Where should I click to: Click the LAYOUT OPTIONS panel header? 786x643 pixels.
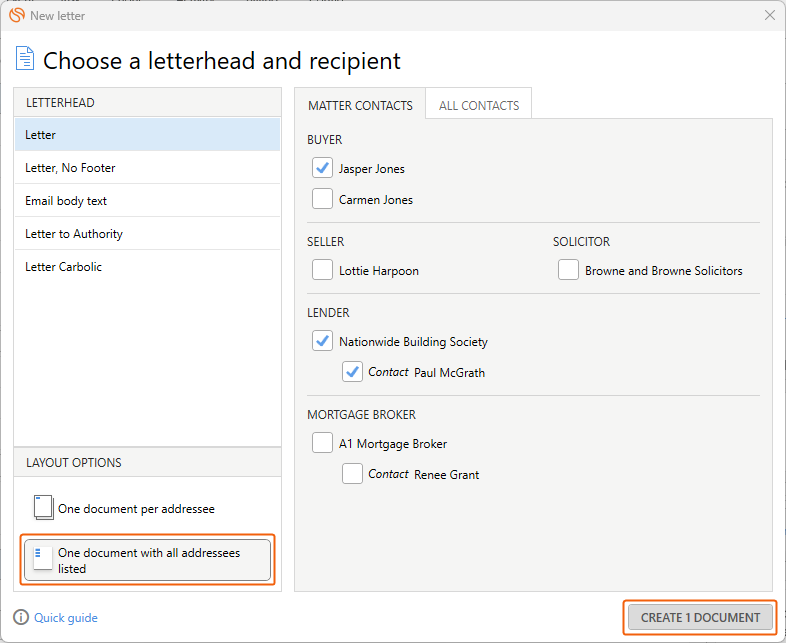tap(147, 463)
